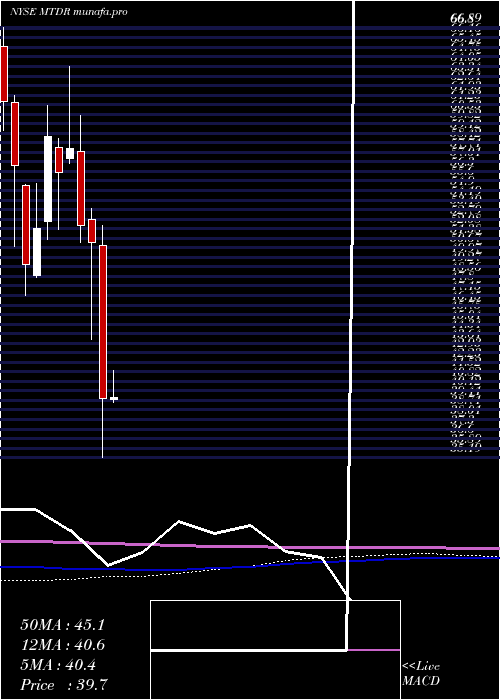The image size is (500, 700).
Task: Click the small doji candle at far right
Action: point(114,398)
